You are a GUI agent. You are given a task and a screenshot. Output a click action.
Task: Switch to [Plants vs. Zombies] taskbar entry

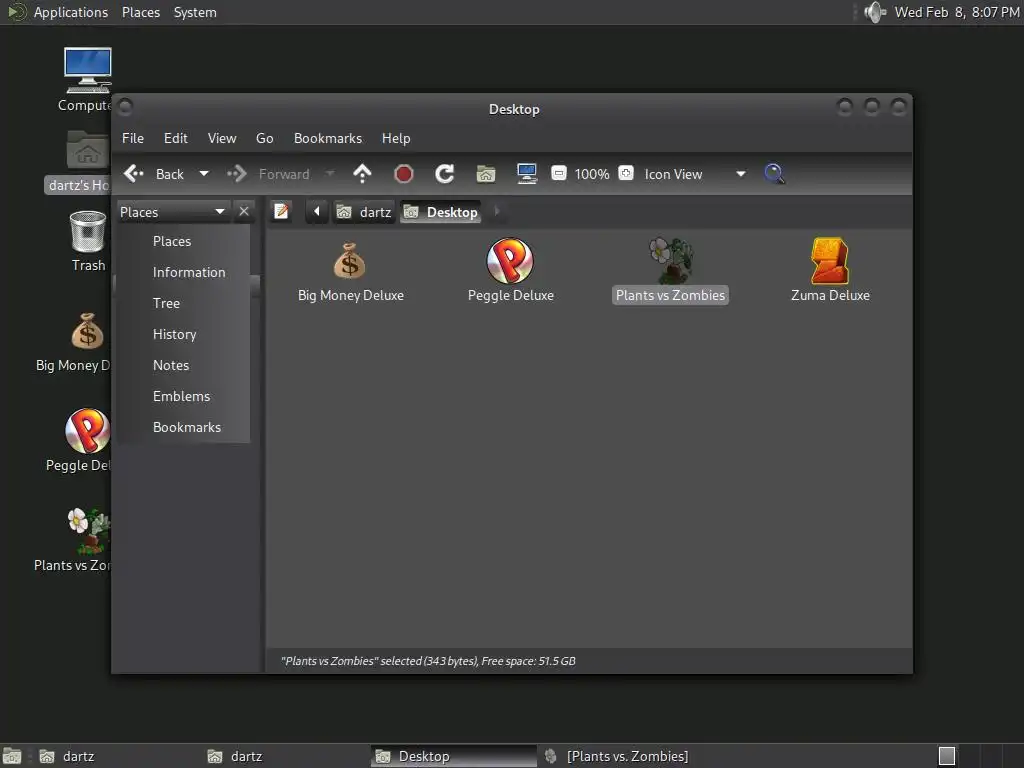(622, 756)
